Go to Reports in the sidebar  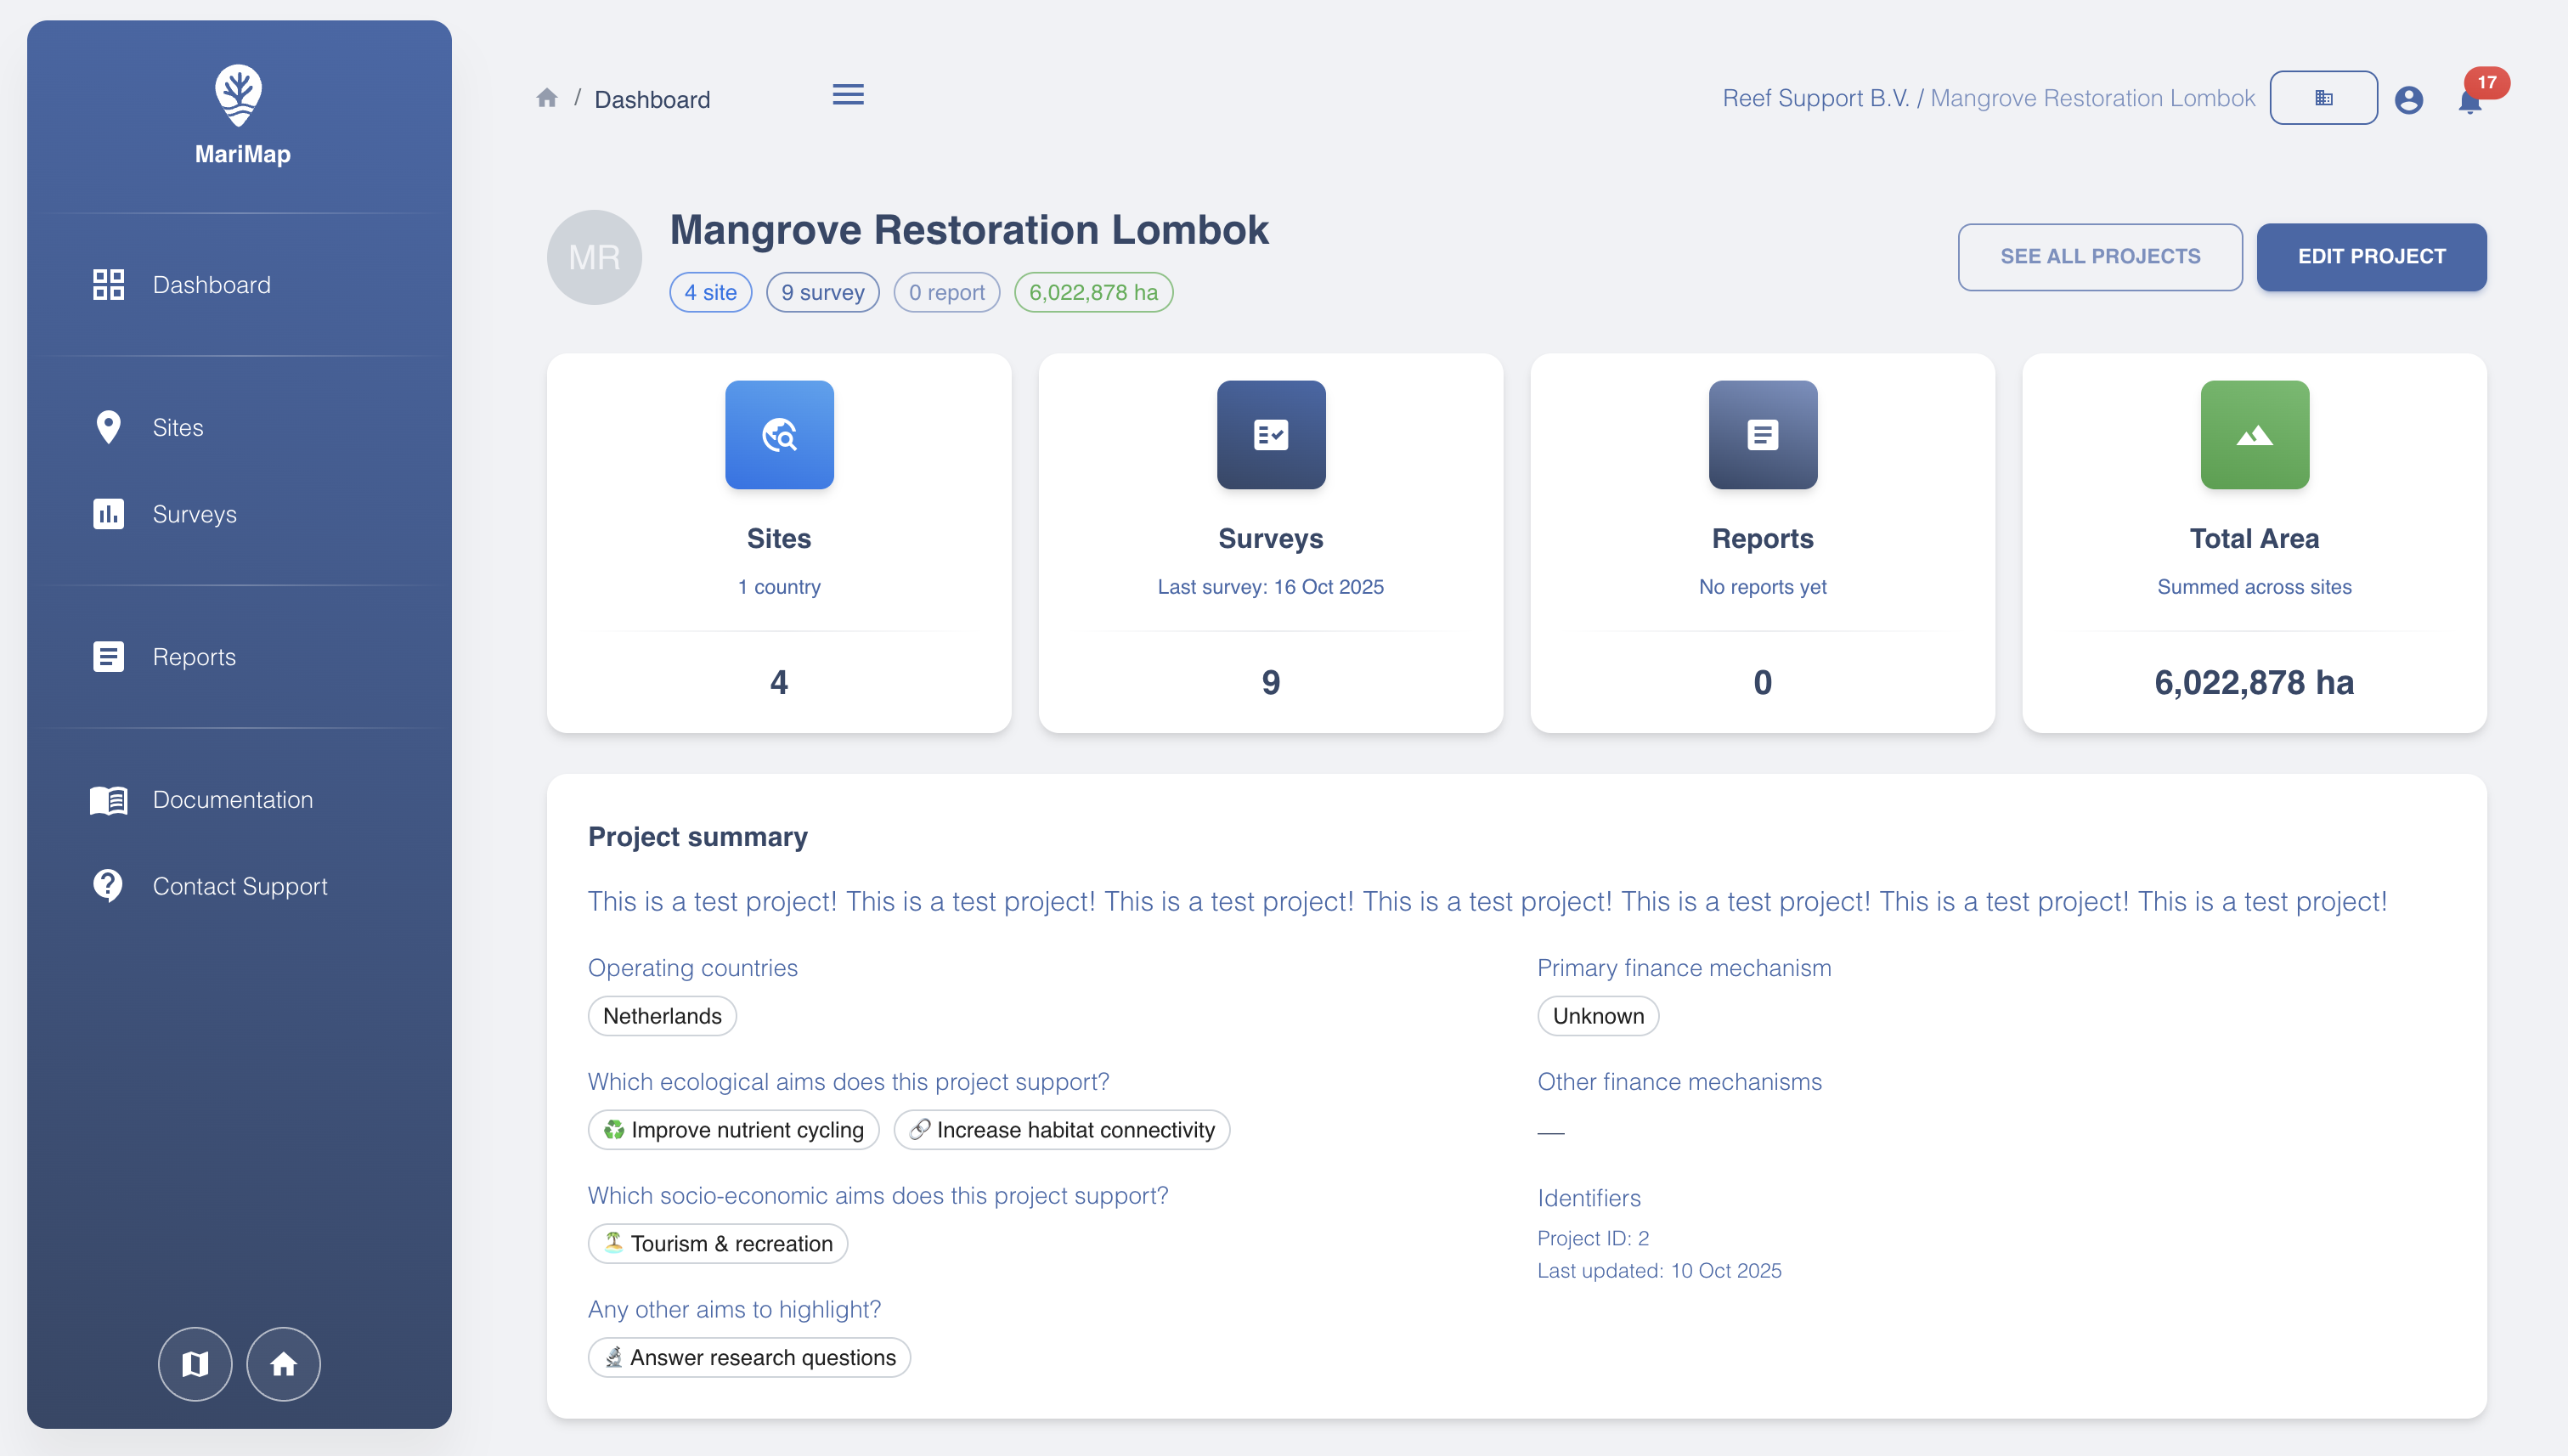pyautogui.click(x=194, y=657)
